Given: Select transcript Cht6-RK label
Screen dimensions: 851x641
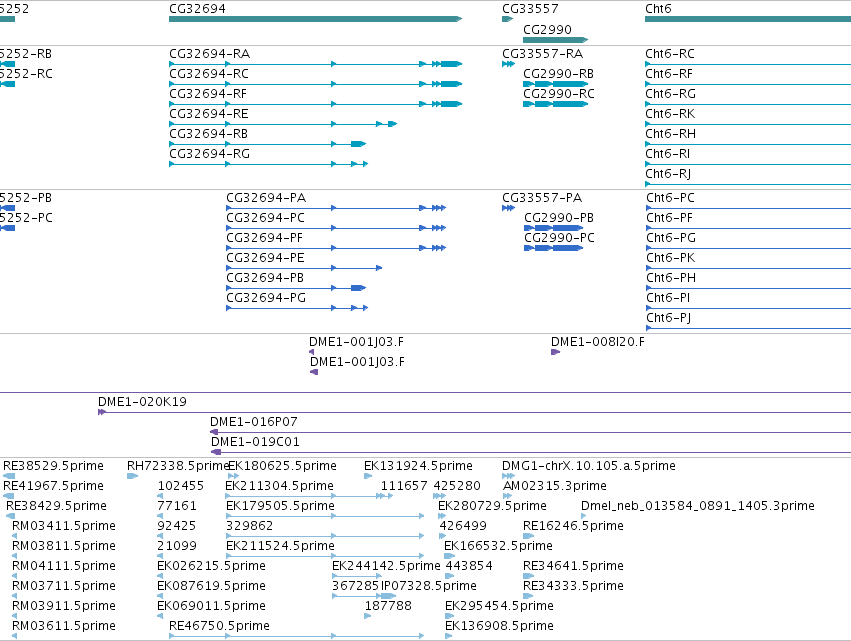Looking at the screenshot, I should coord(670,114).
